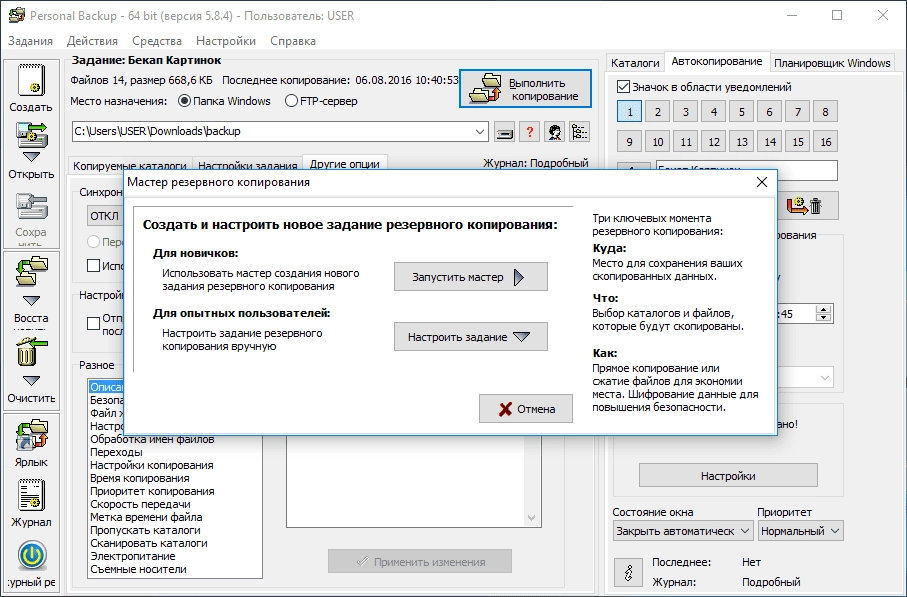Viewport: 907px width, 597px height.
Task: Select Приоритет копирования list item
Action: [152, 491]
